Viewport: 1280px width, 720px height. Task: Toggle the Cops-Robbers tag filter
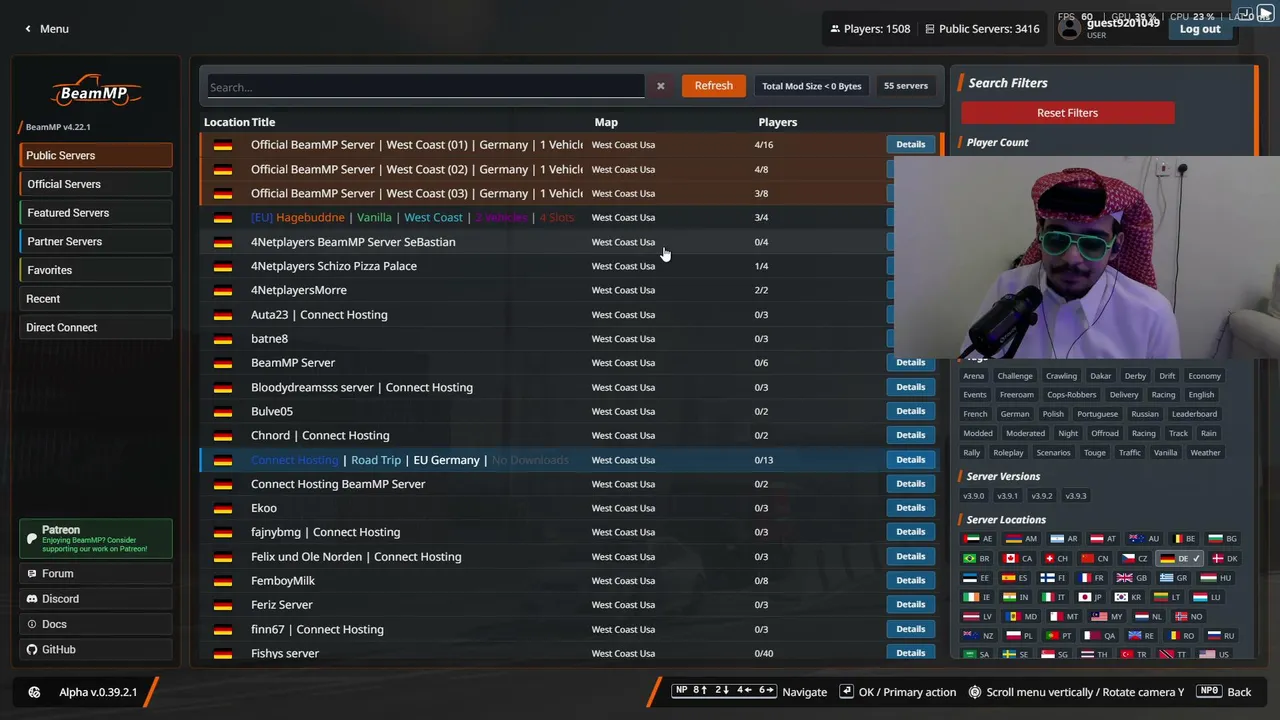(x=1071, y=395)
